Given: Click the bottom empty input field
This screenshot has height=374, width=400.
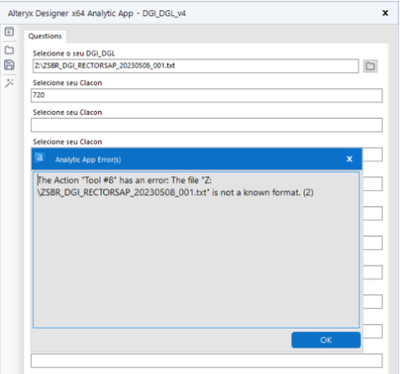Looking at the screenshot, I should pos(207,361).
